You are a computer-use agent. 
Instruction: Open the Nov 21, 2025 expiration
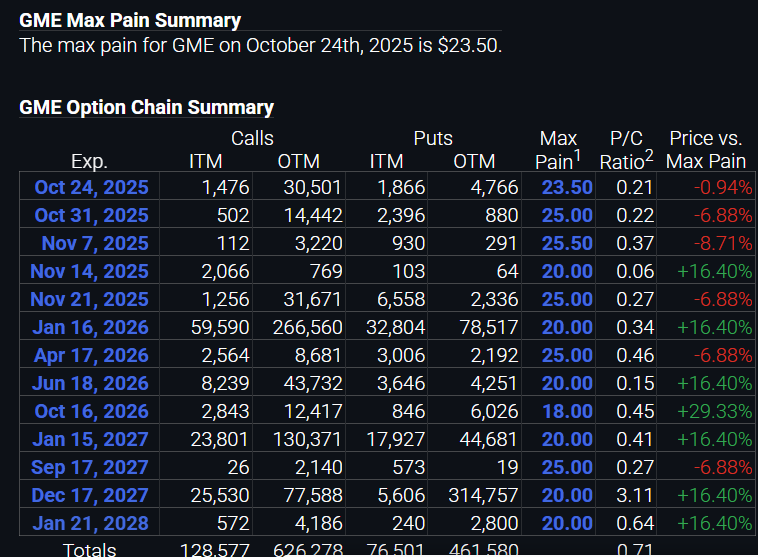coord(89,299)
